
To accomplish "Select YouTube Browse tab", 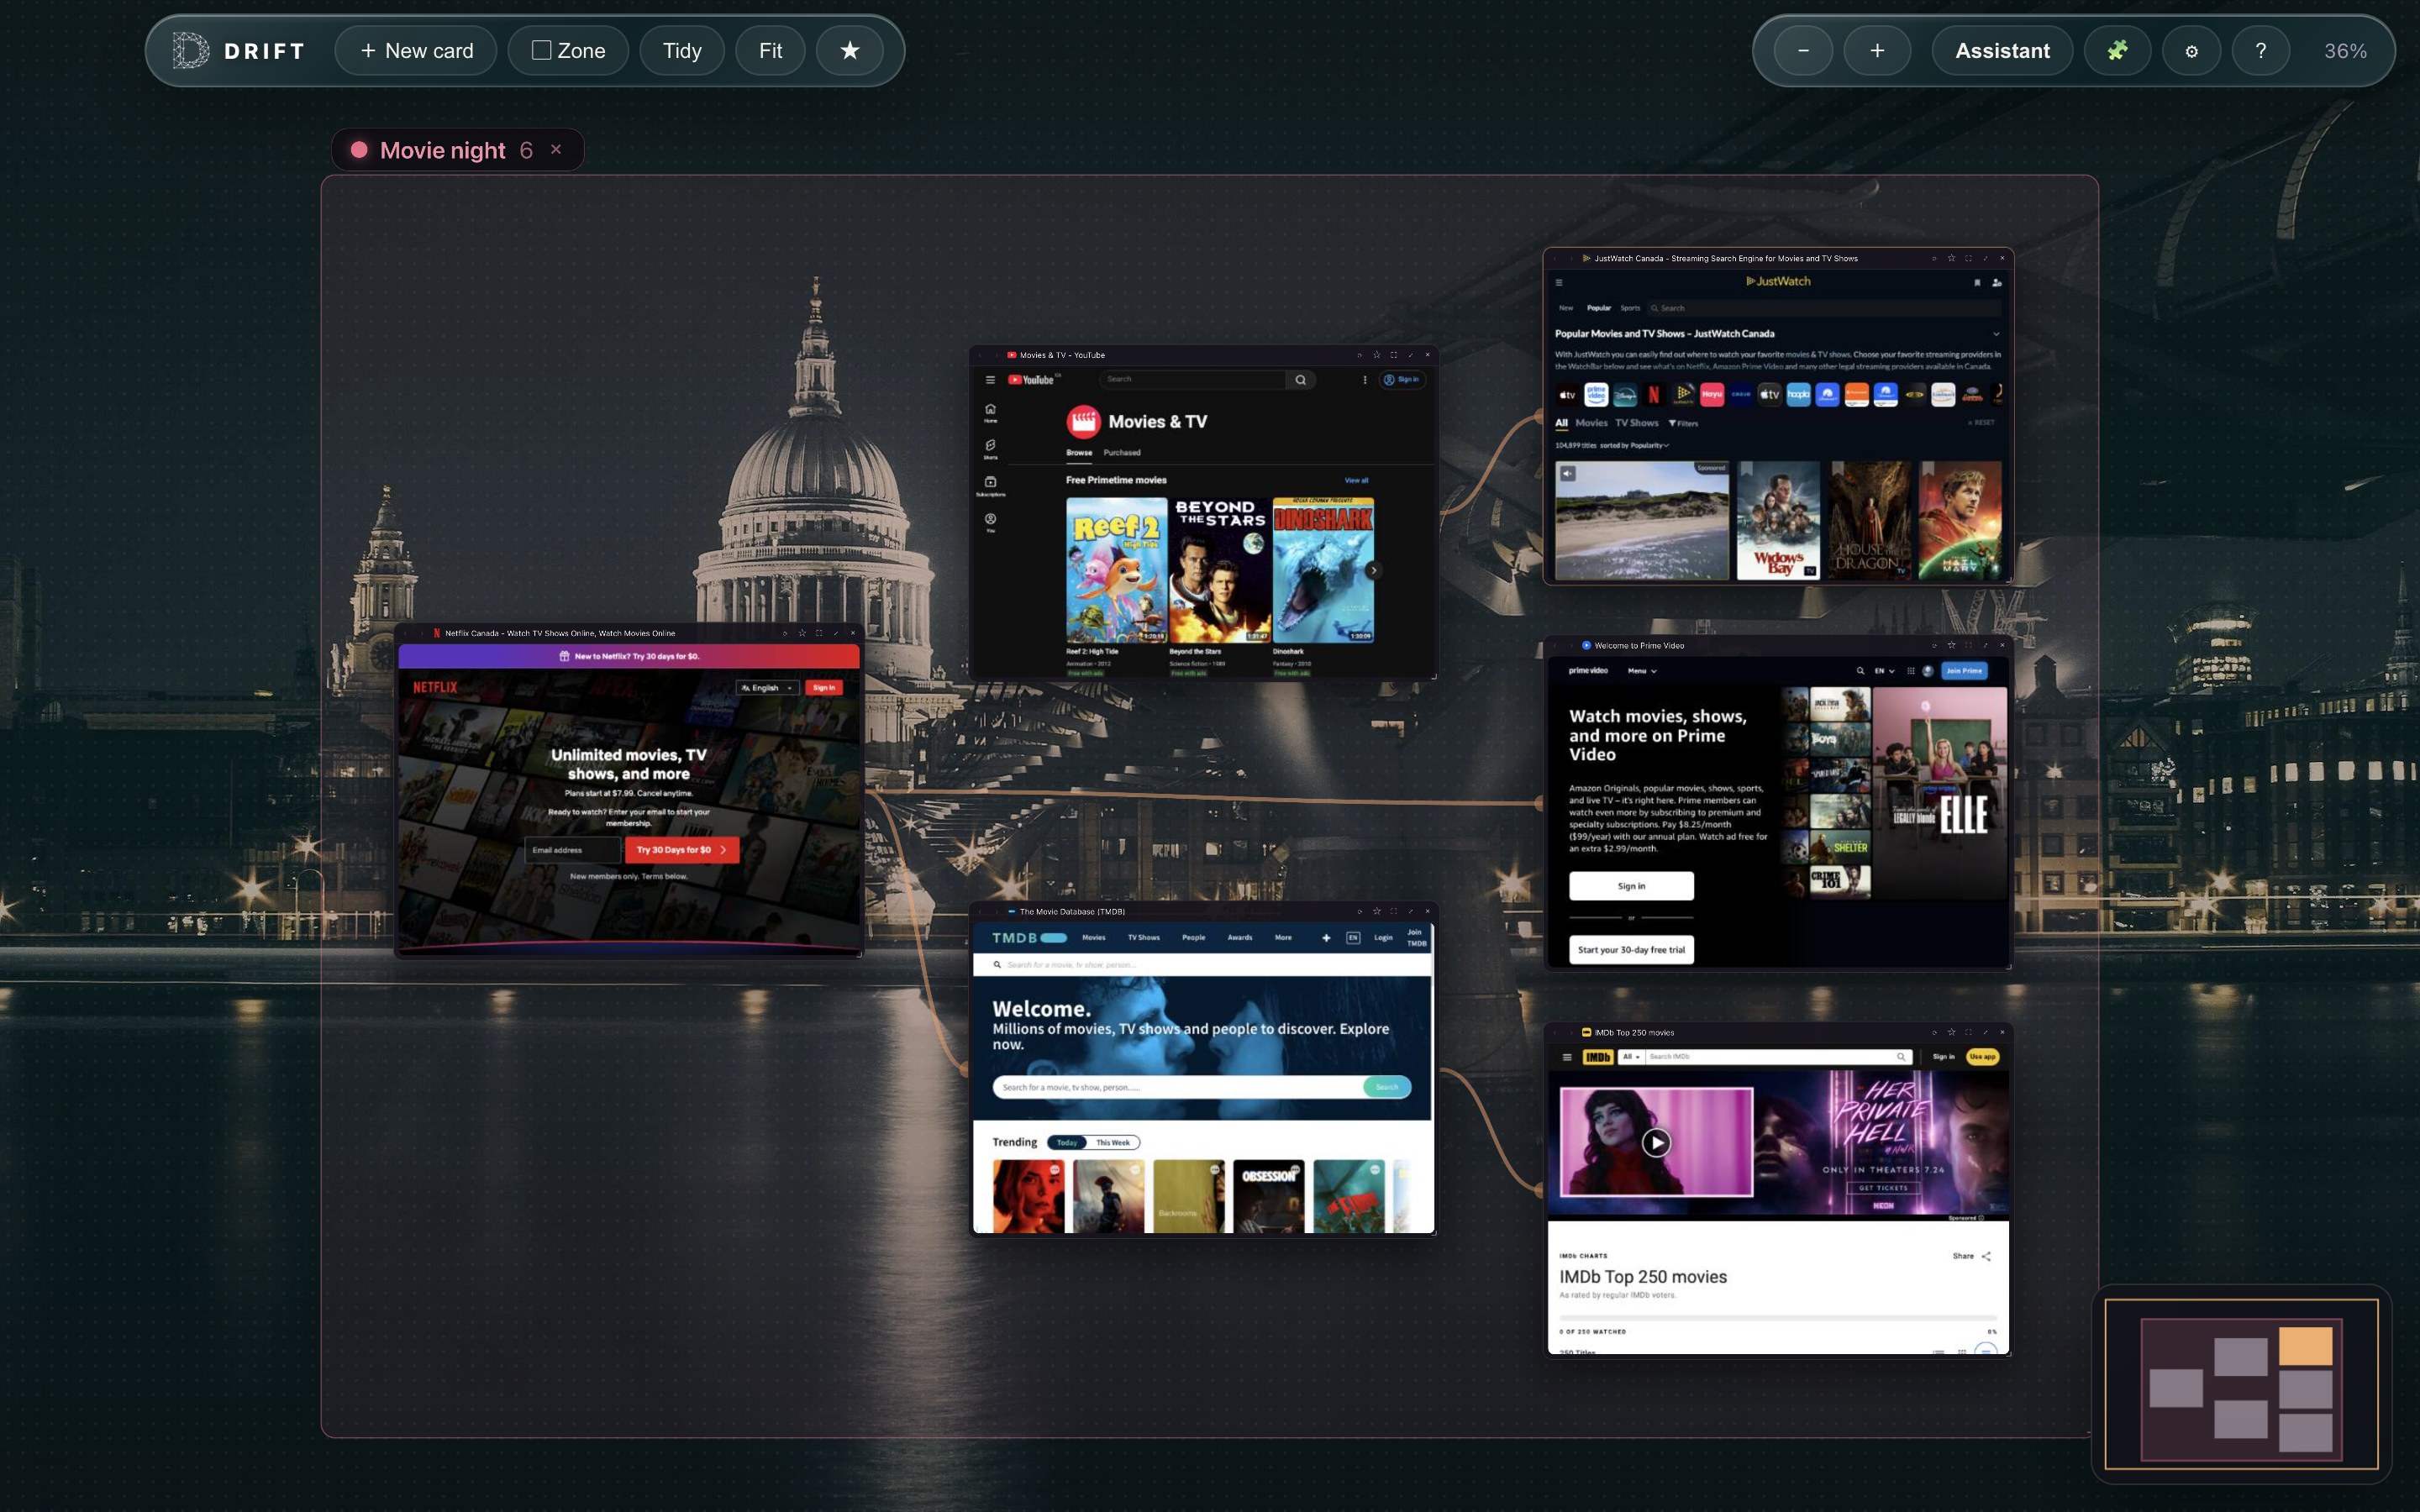I will pyautogui.click(x=1079, y=453).
